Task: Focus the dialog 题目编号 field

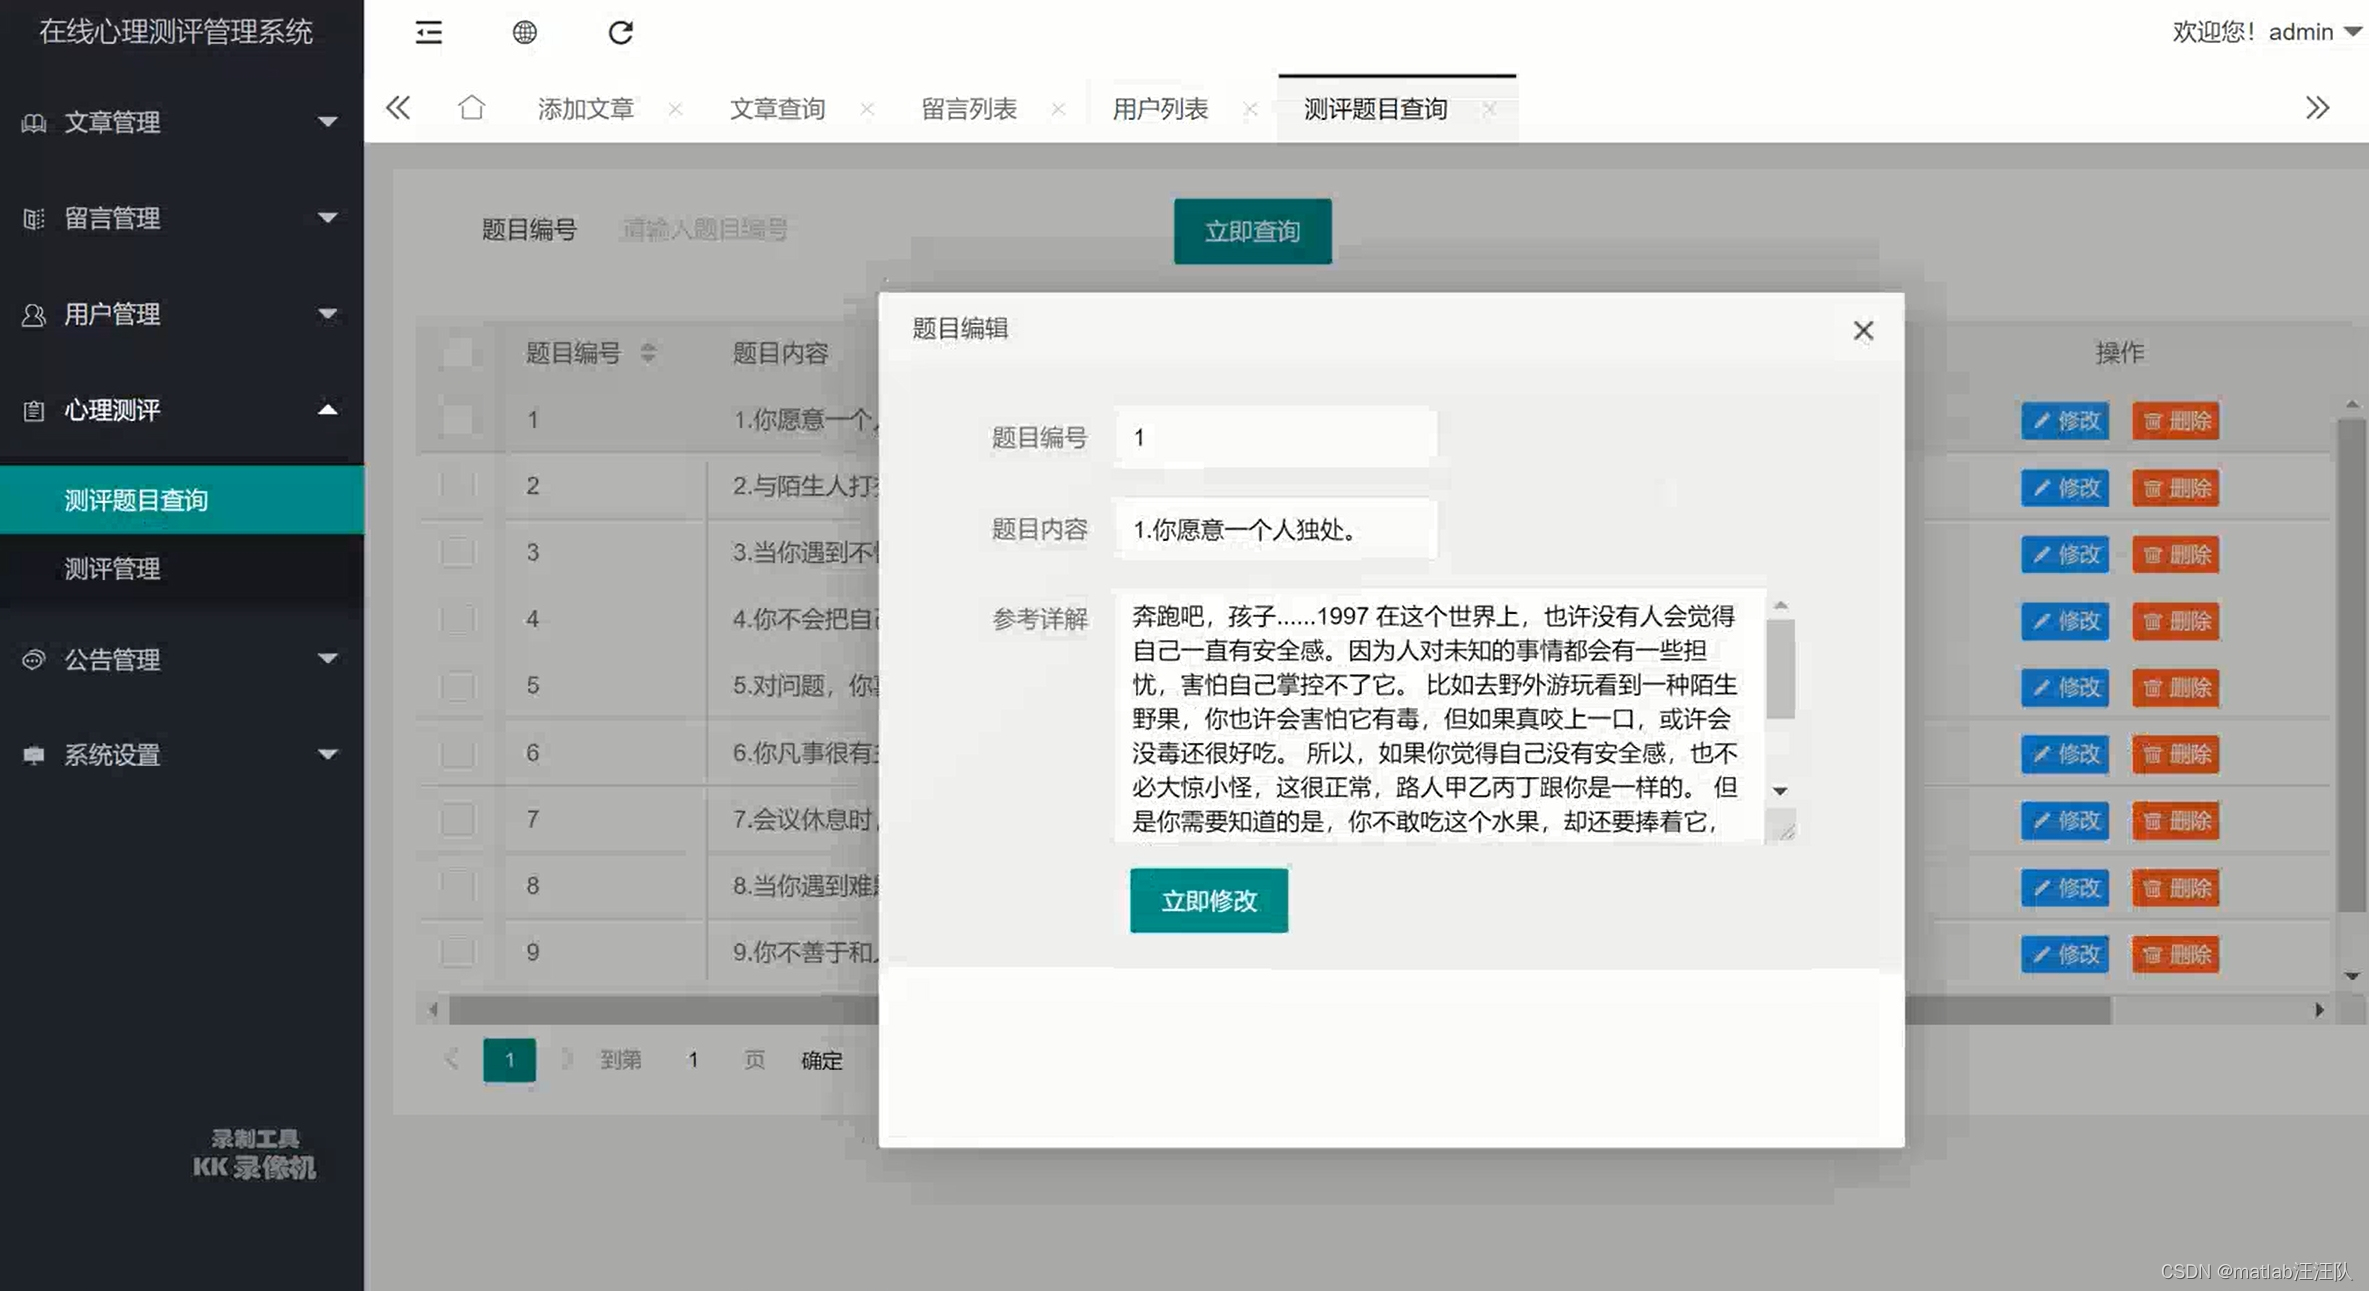Action: coord(1276,437)
